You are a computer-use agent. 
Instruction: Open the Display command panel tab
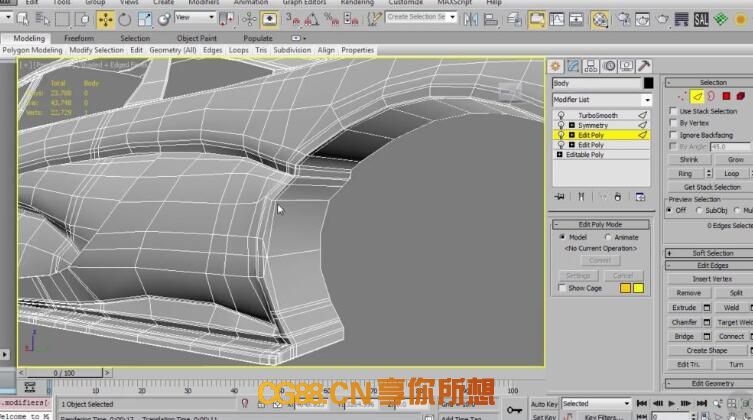tap(626, 66)
